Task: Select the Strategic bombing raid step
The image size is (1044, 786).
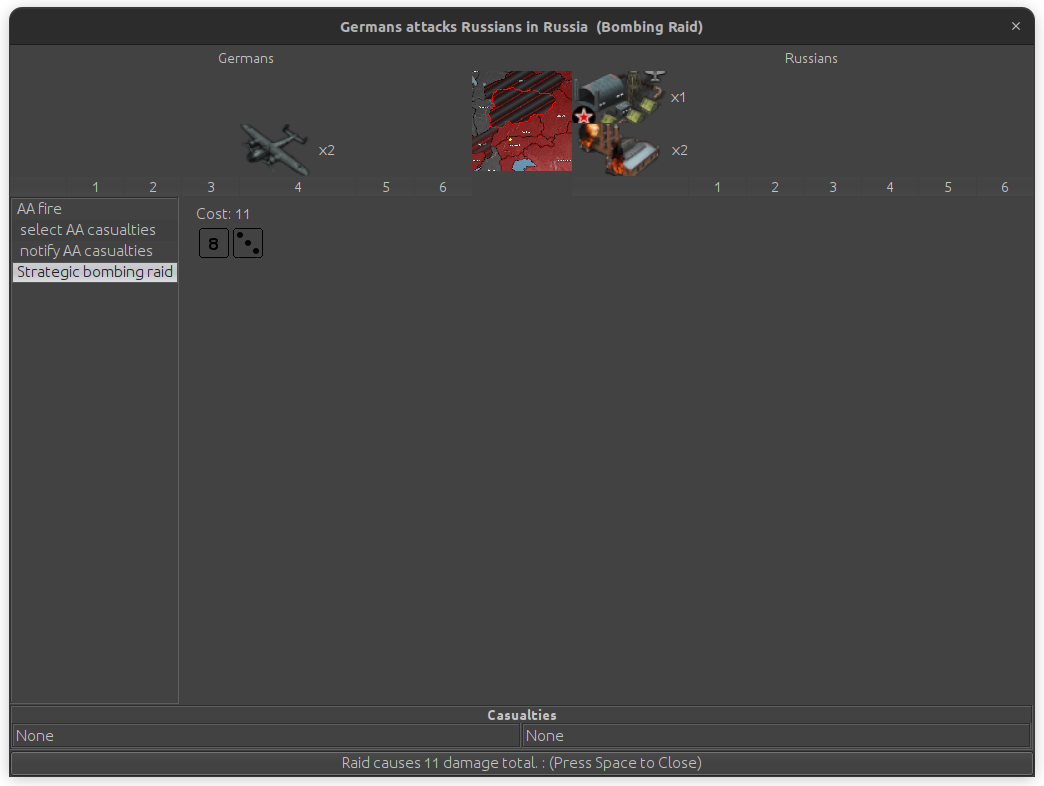Action: [95, 272]
